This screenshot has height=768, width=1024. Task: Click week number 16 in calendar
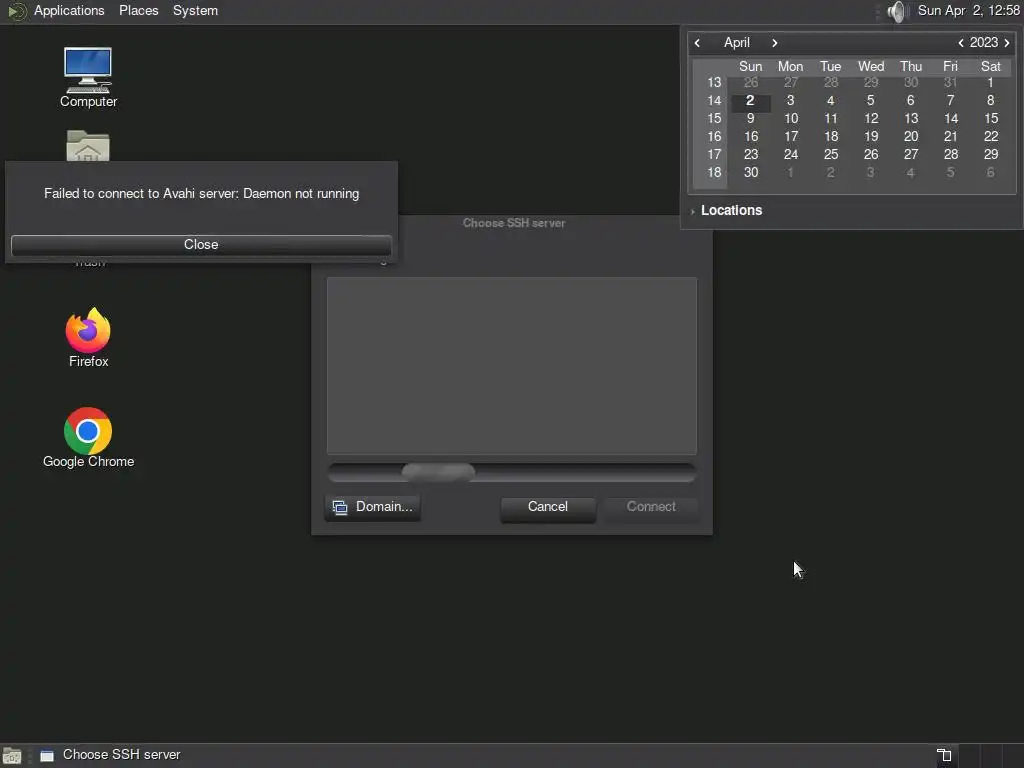[x=714, y=136]
